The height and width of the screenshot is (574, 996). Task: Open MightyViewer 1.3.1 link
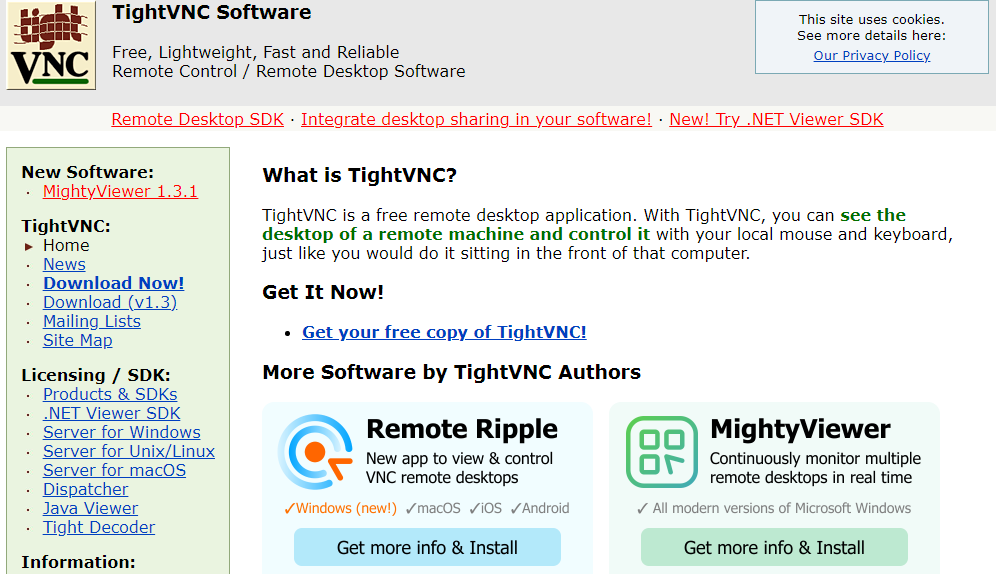point(120,191)
